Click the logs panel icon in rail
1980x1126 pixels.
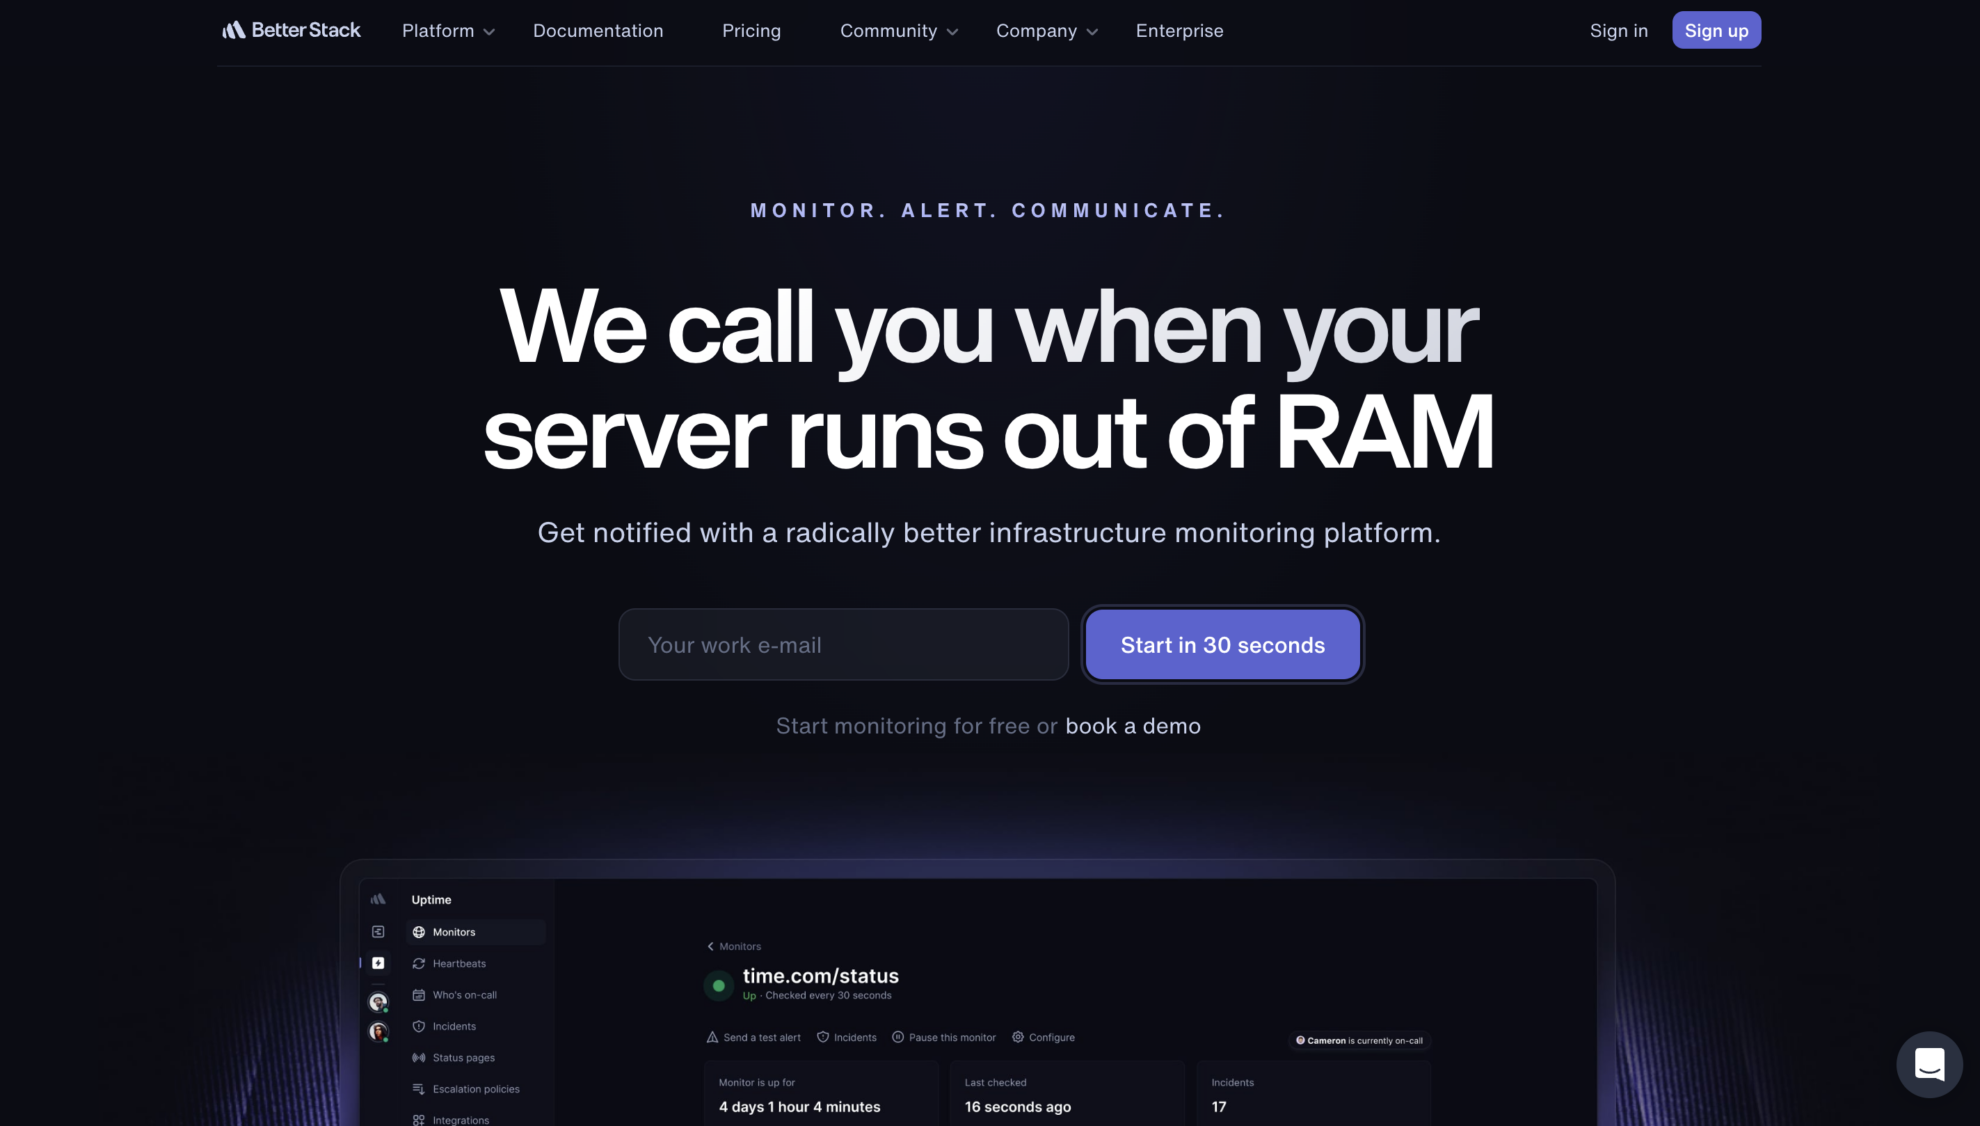tap(378, 932)
